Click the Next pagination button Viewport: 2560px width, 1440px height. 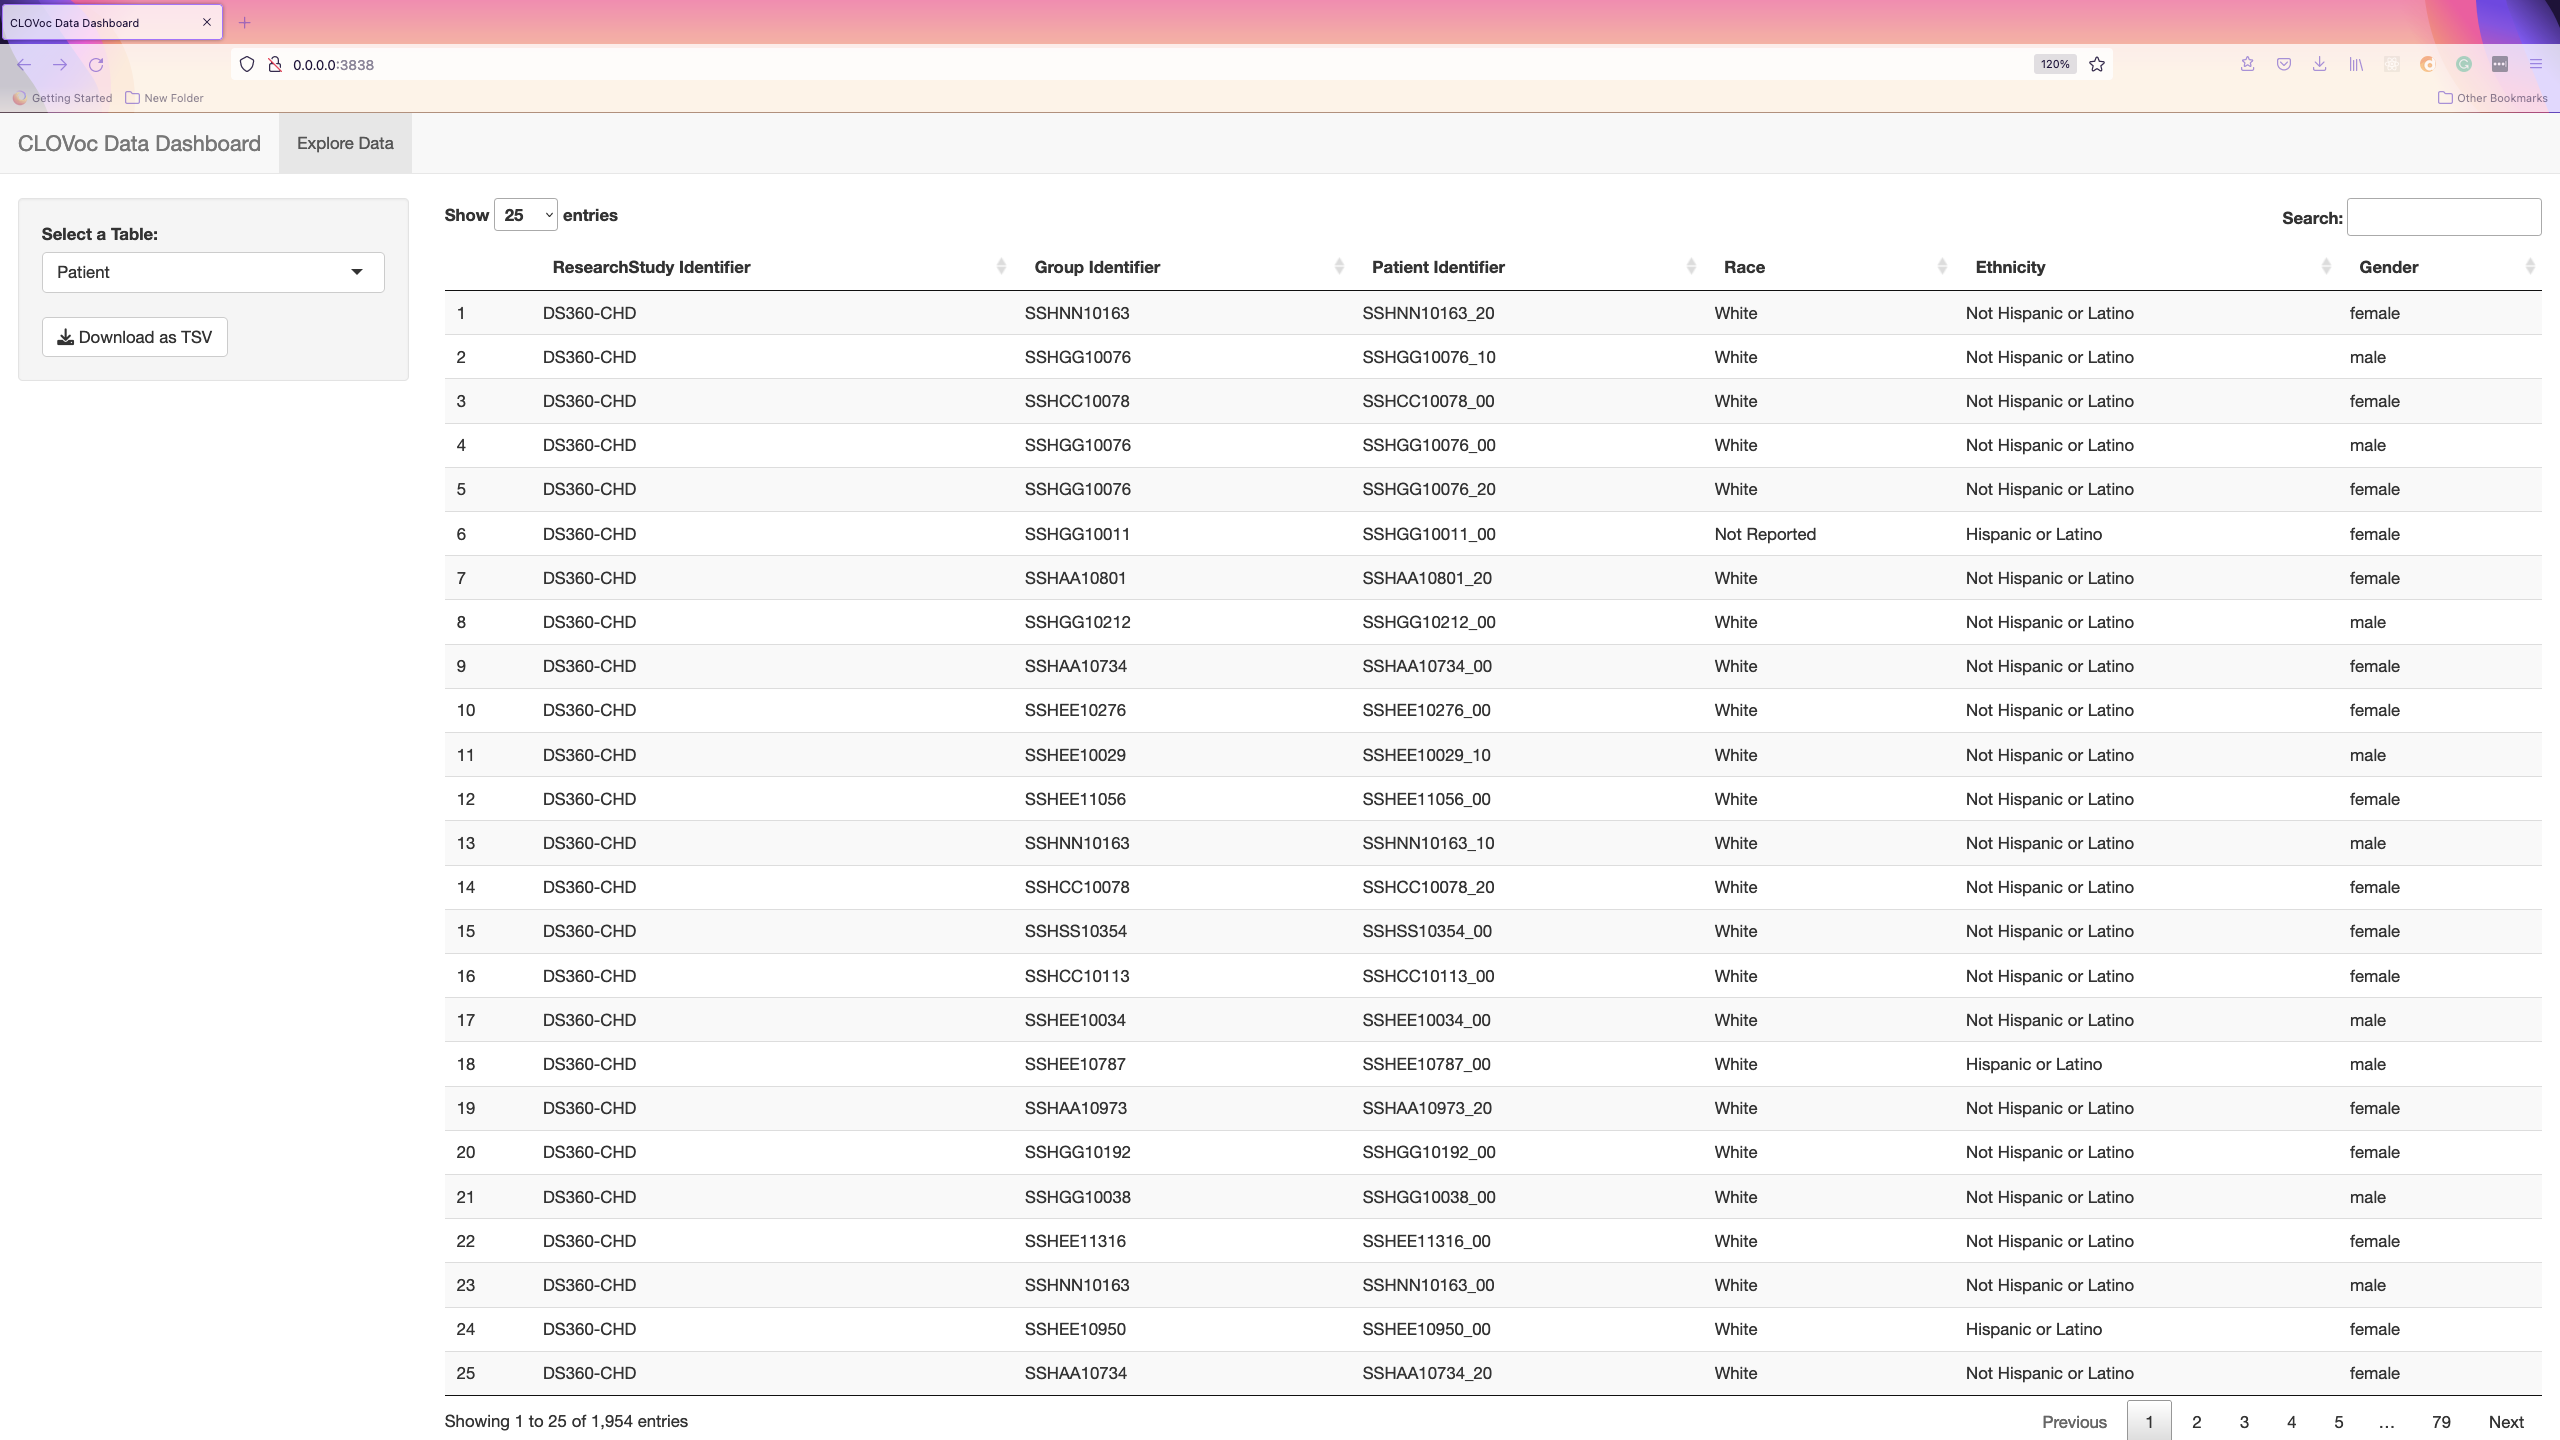[2505, 1421]
